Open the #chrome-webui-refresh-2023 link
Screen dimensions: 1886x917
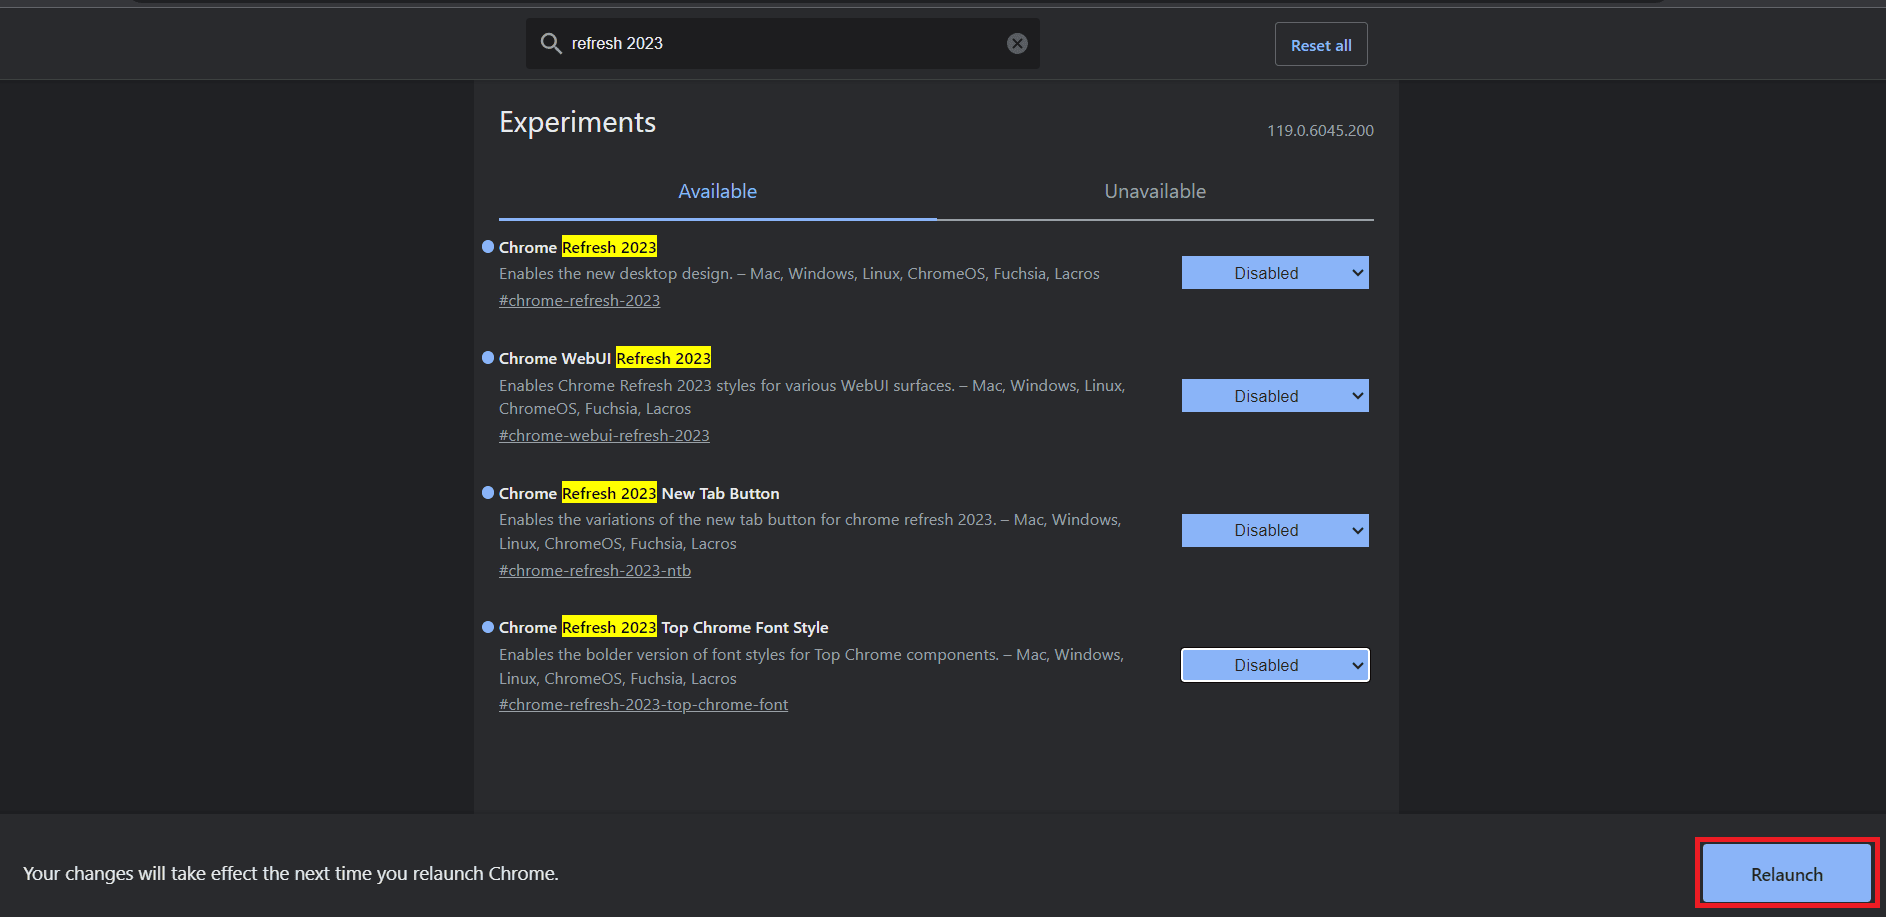coord(604,435)
